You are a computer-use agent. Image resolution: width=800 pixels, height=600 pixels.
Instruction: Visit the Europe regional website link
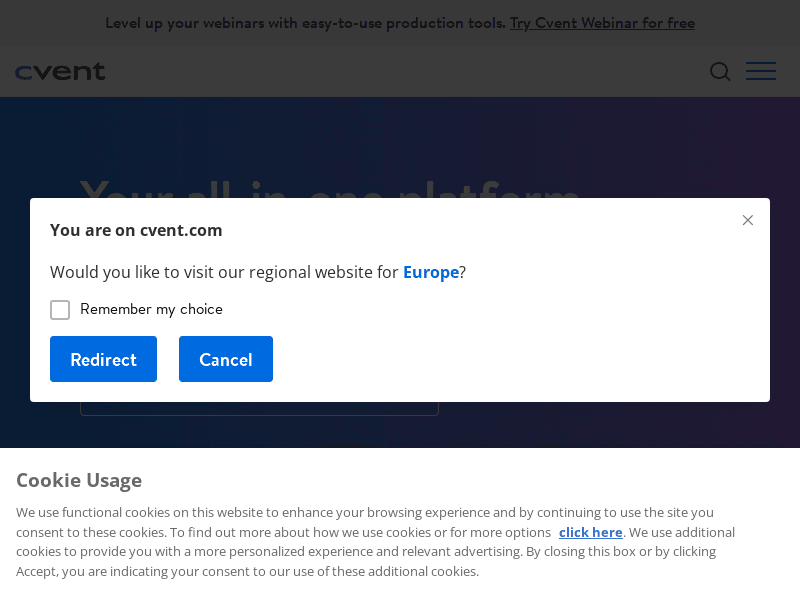pos(430,271)
